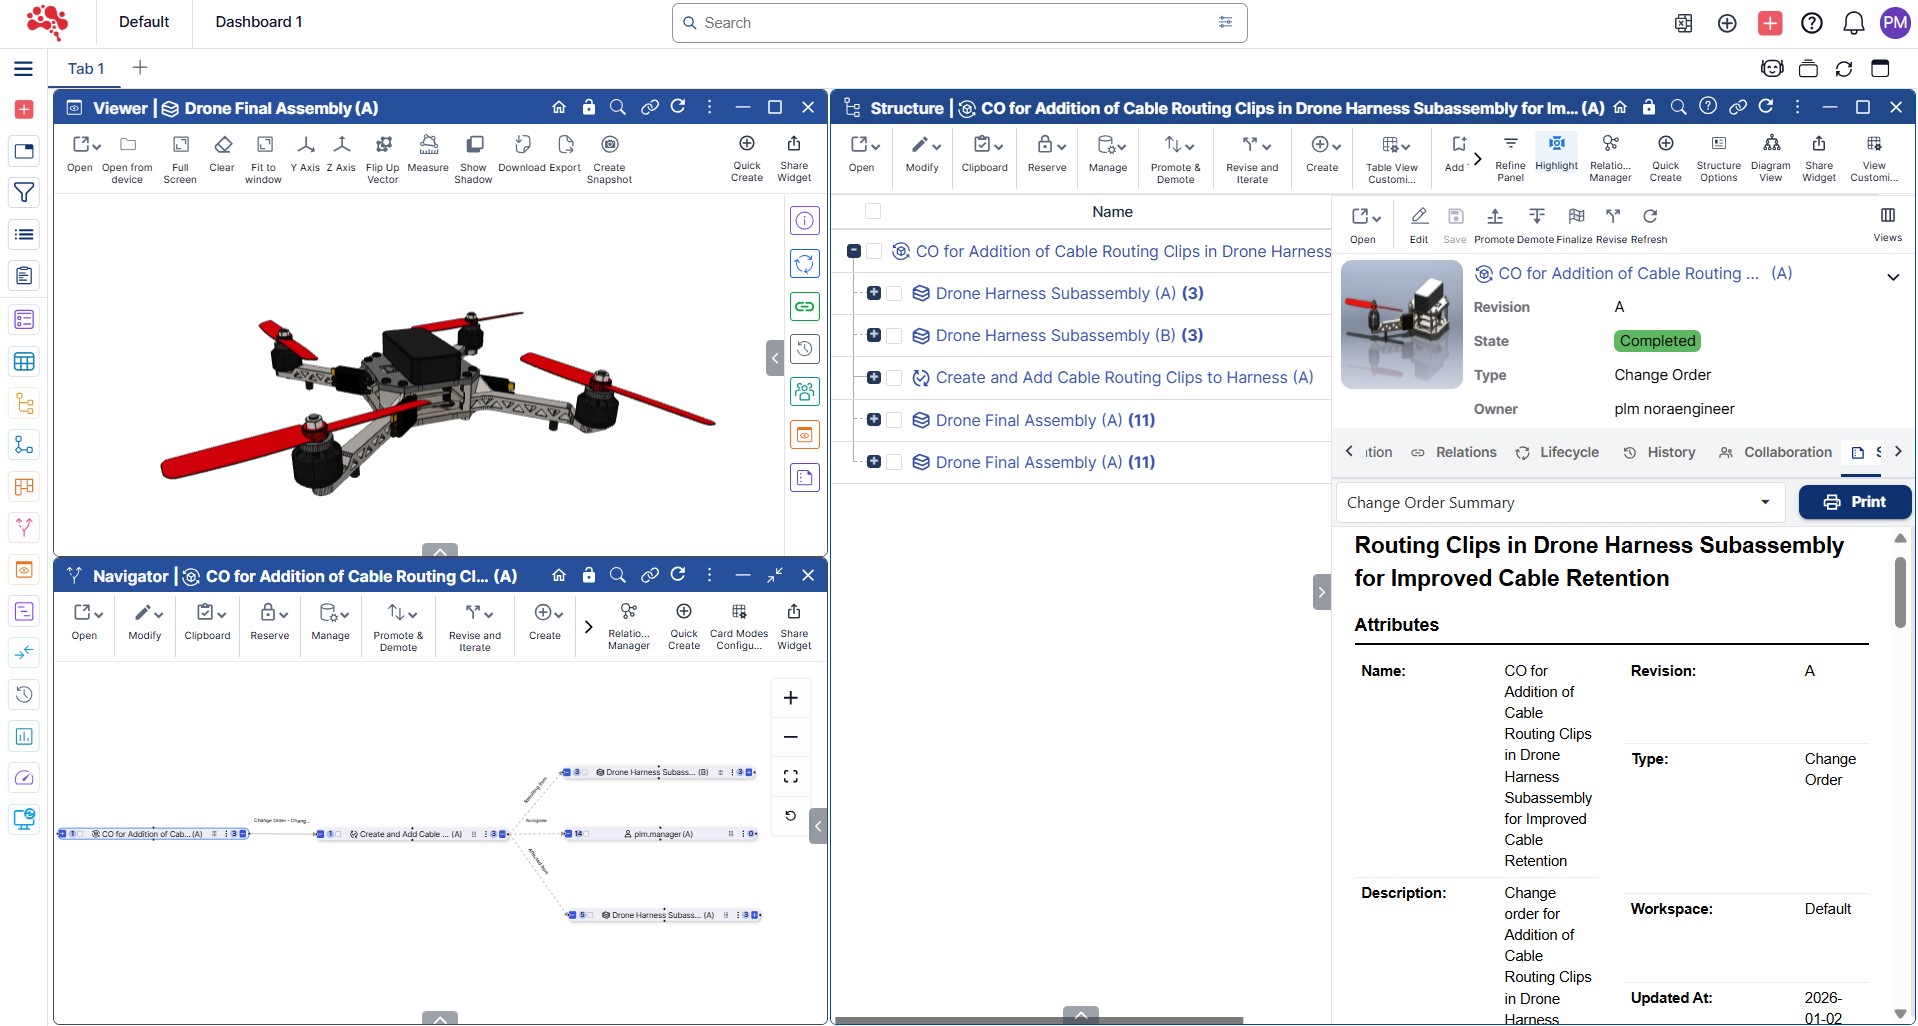Viewport: 1918px width, 1026px height.
Task: Zoom in on the Navigator graph
Action: [790, 698]
